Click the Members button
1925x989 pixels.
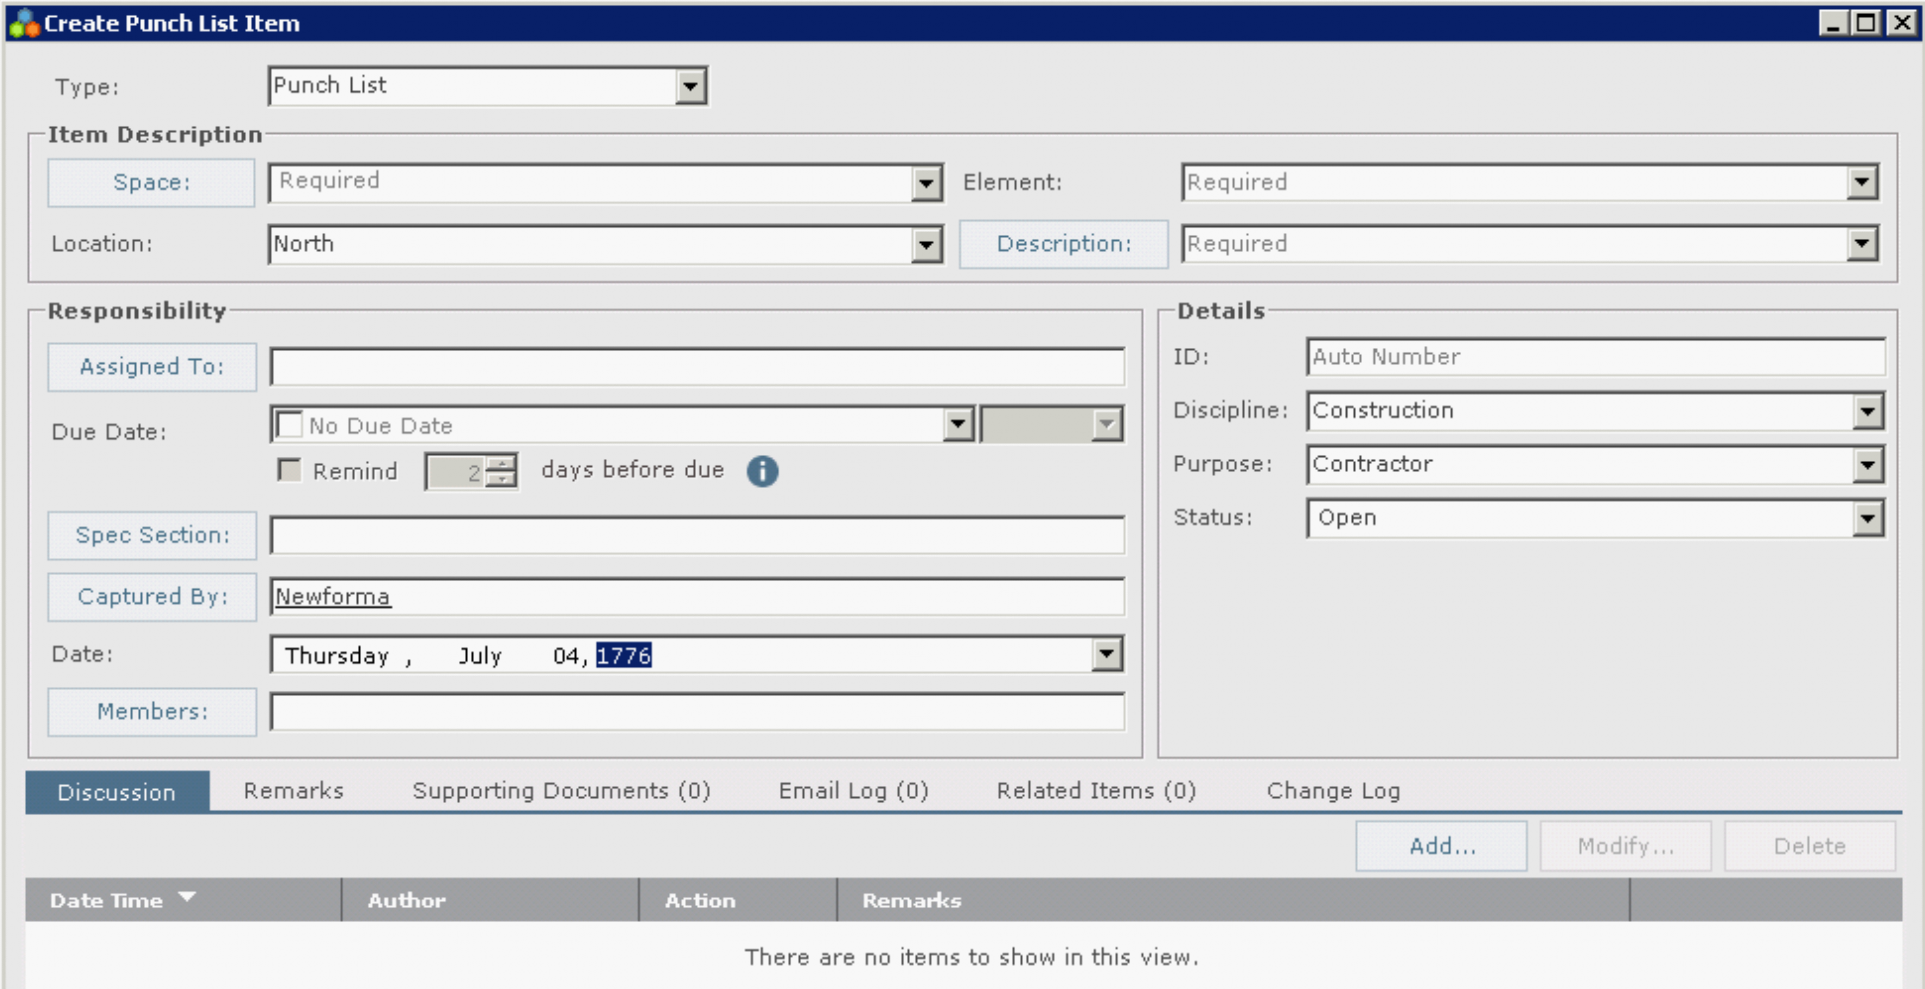(152, 712)
